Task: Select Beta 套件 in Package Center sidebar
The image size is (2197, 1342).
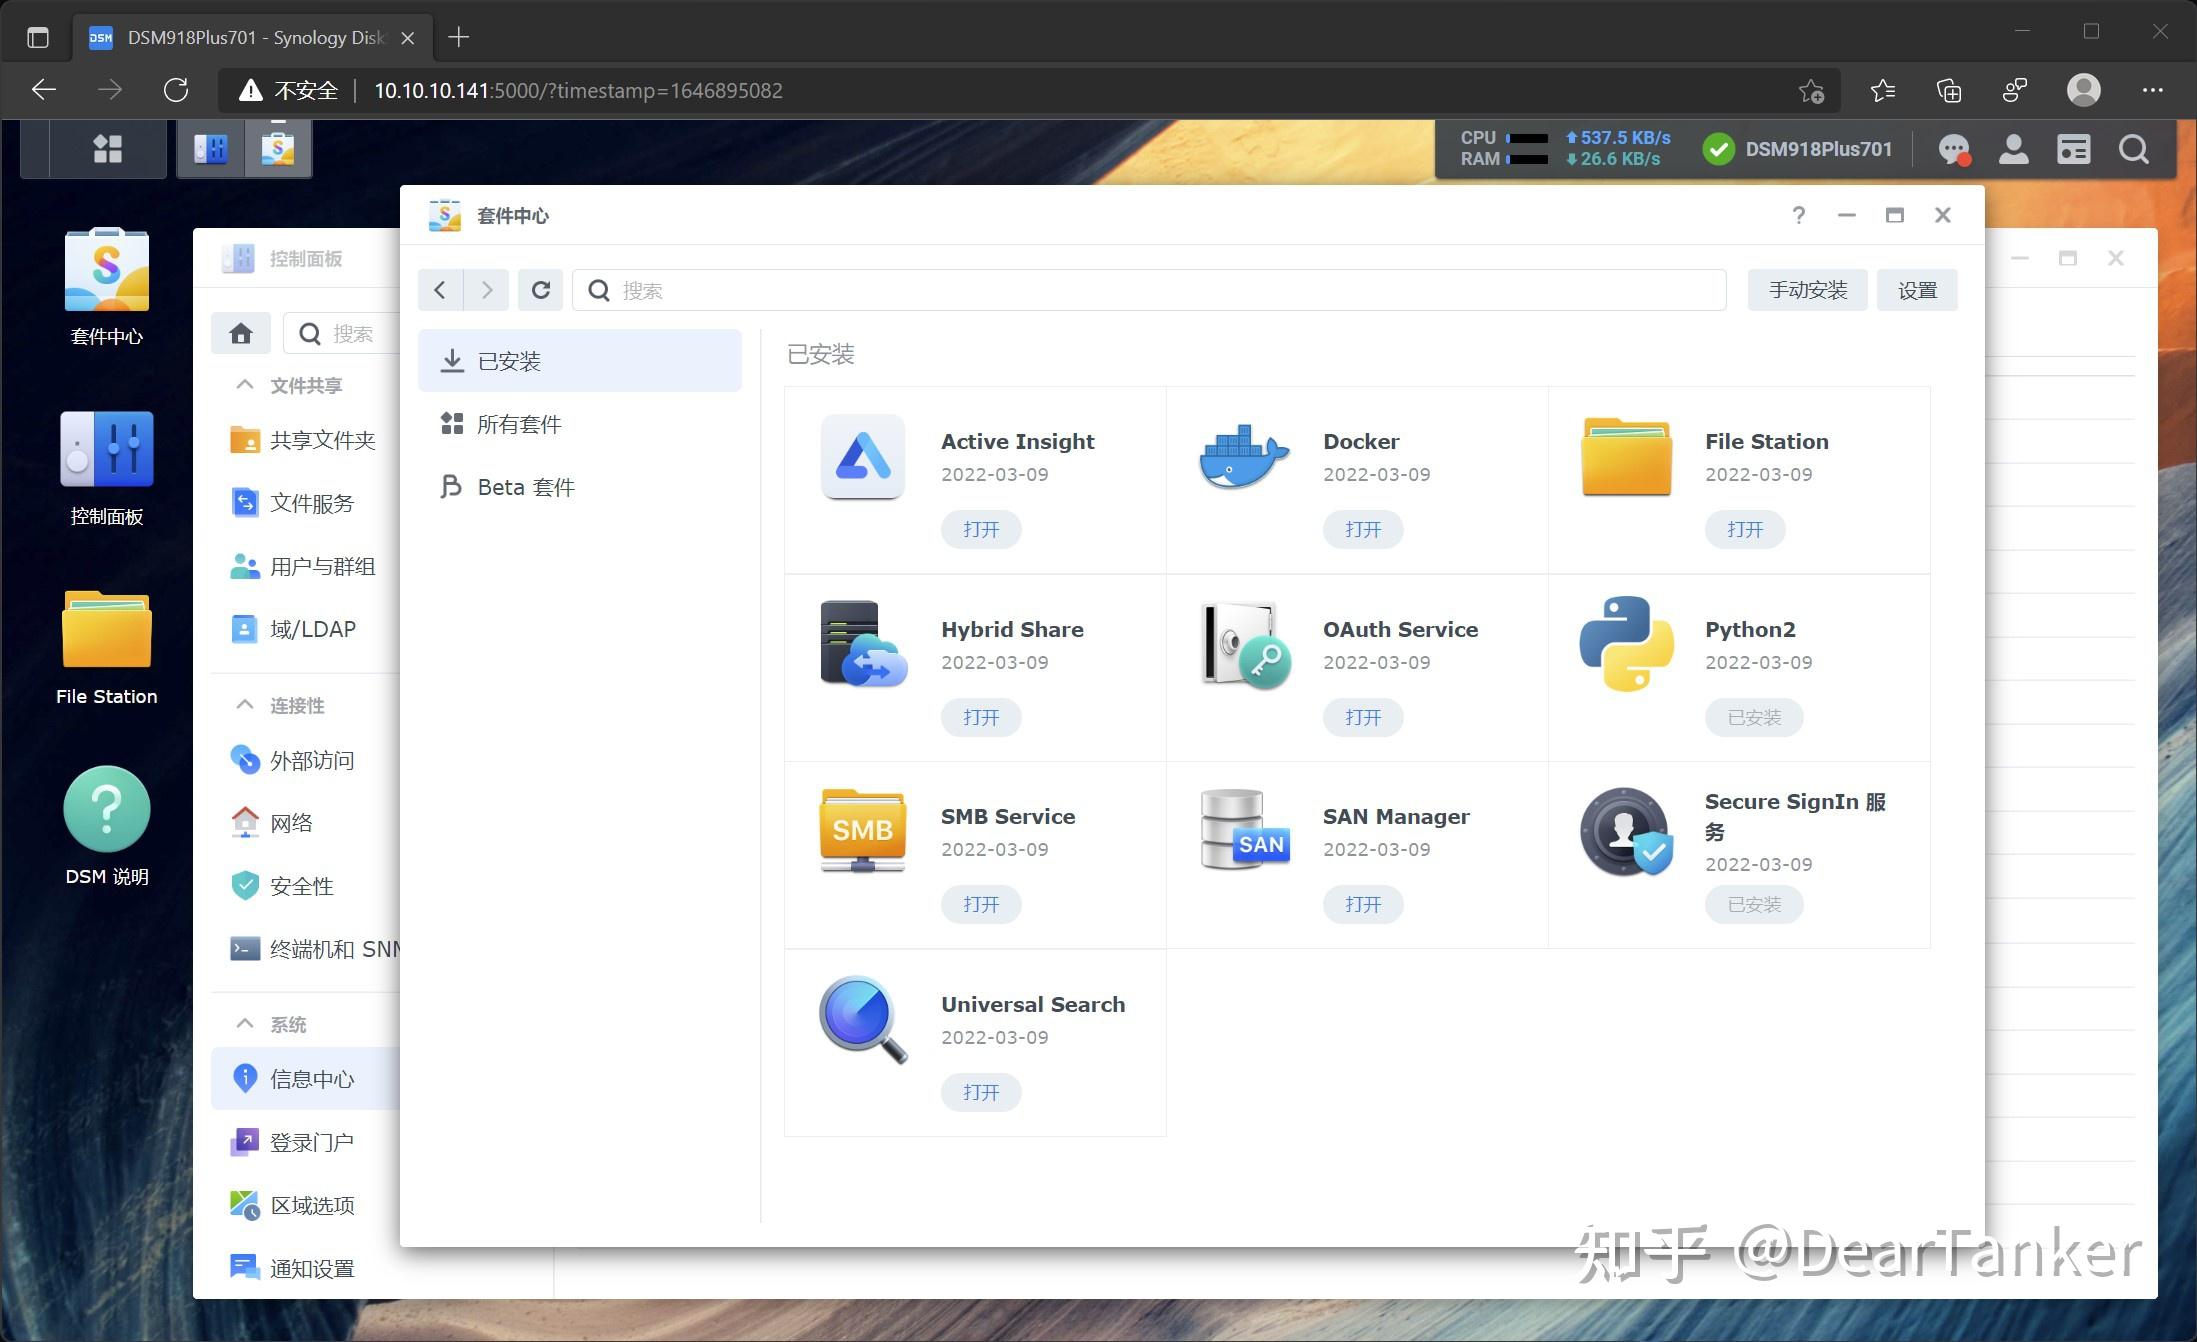Action: [579, 487]
